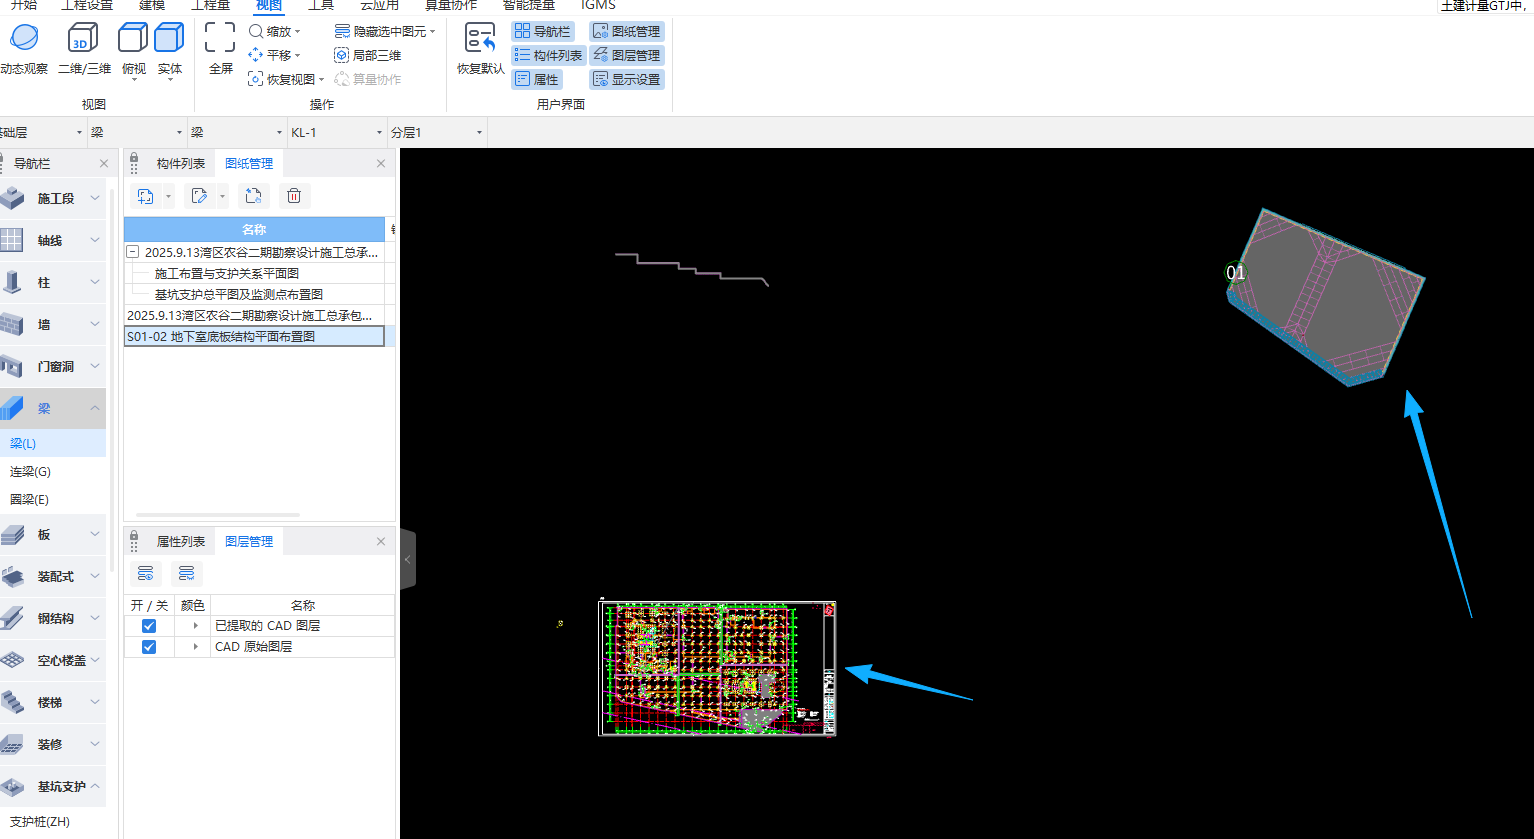Select drawing 基坑支护总平图及监测点布置图
Viewport: 1534px width, 839px height.
(239, 294)
